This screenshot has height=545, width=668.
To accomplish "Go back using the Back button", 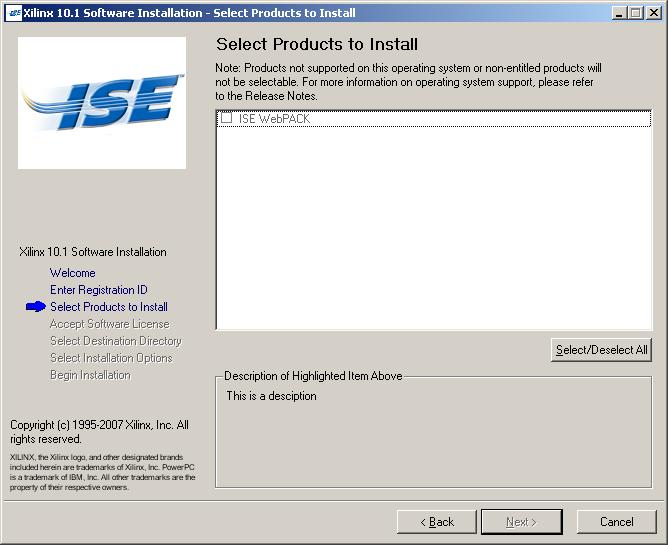I will point(437,522).
